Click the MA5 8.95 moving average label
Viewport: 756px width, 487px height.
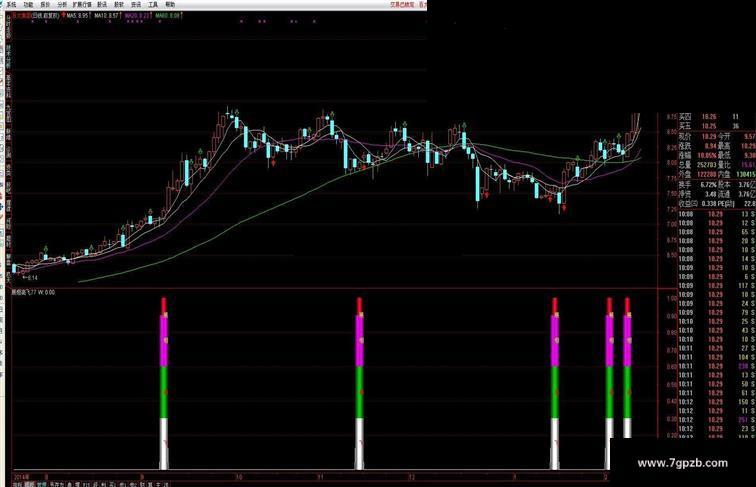[78, 15]
